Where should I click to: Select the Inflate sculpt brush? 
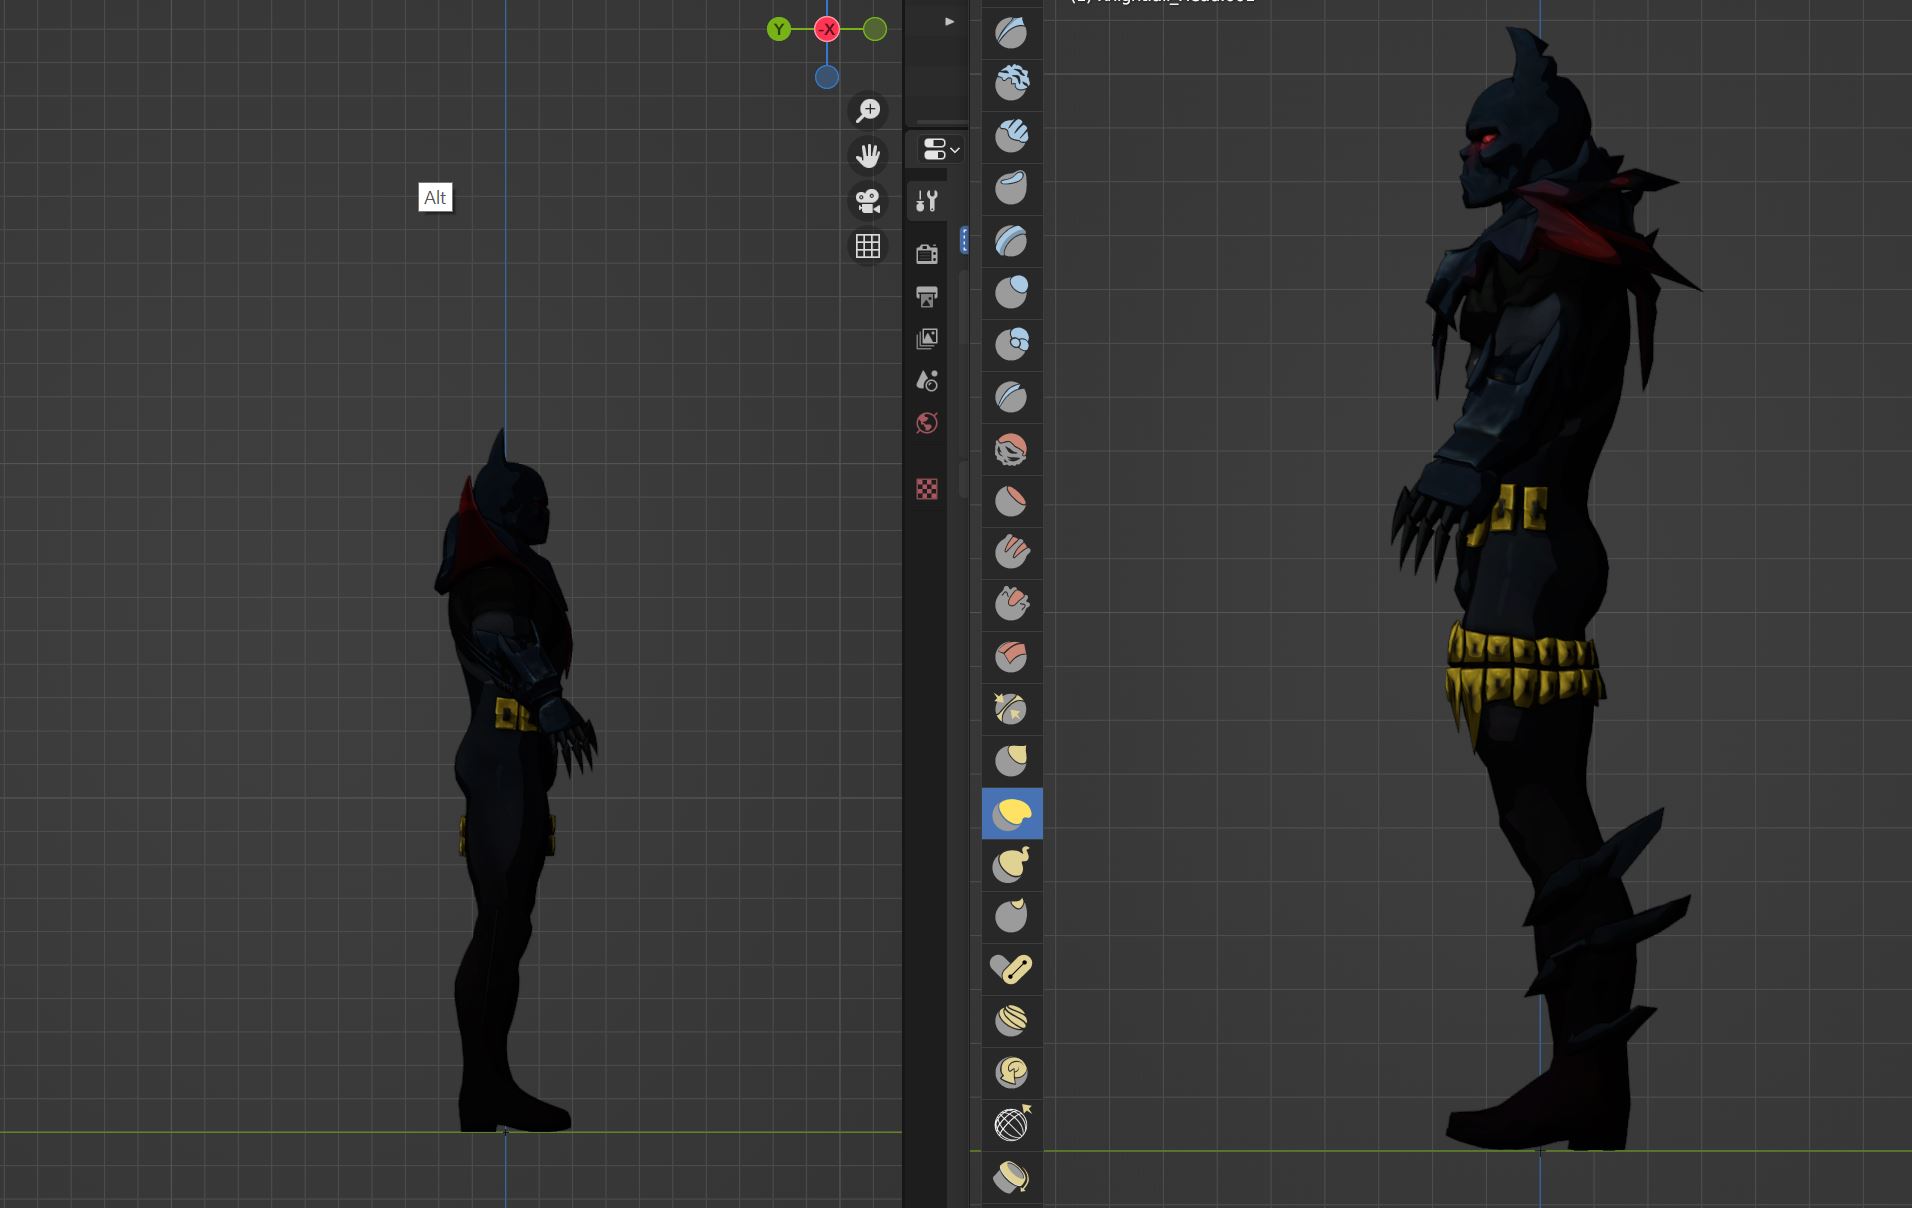click(x=1011, y=292)
